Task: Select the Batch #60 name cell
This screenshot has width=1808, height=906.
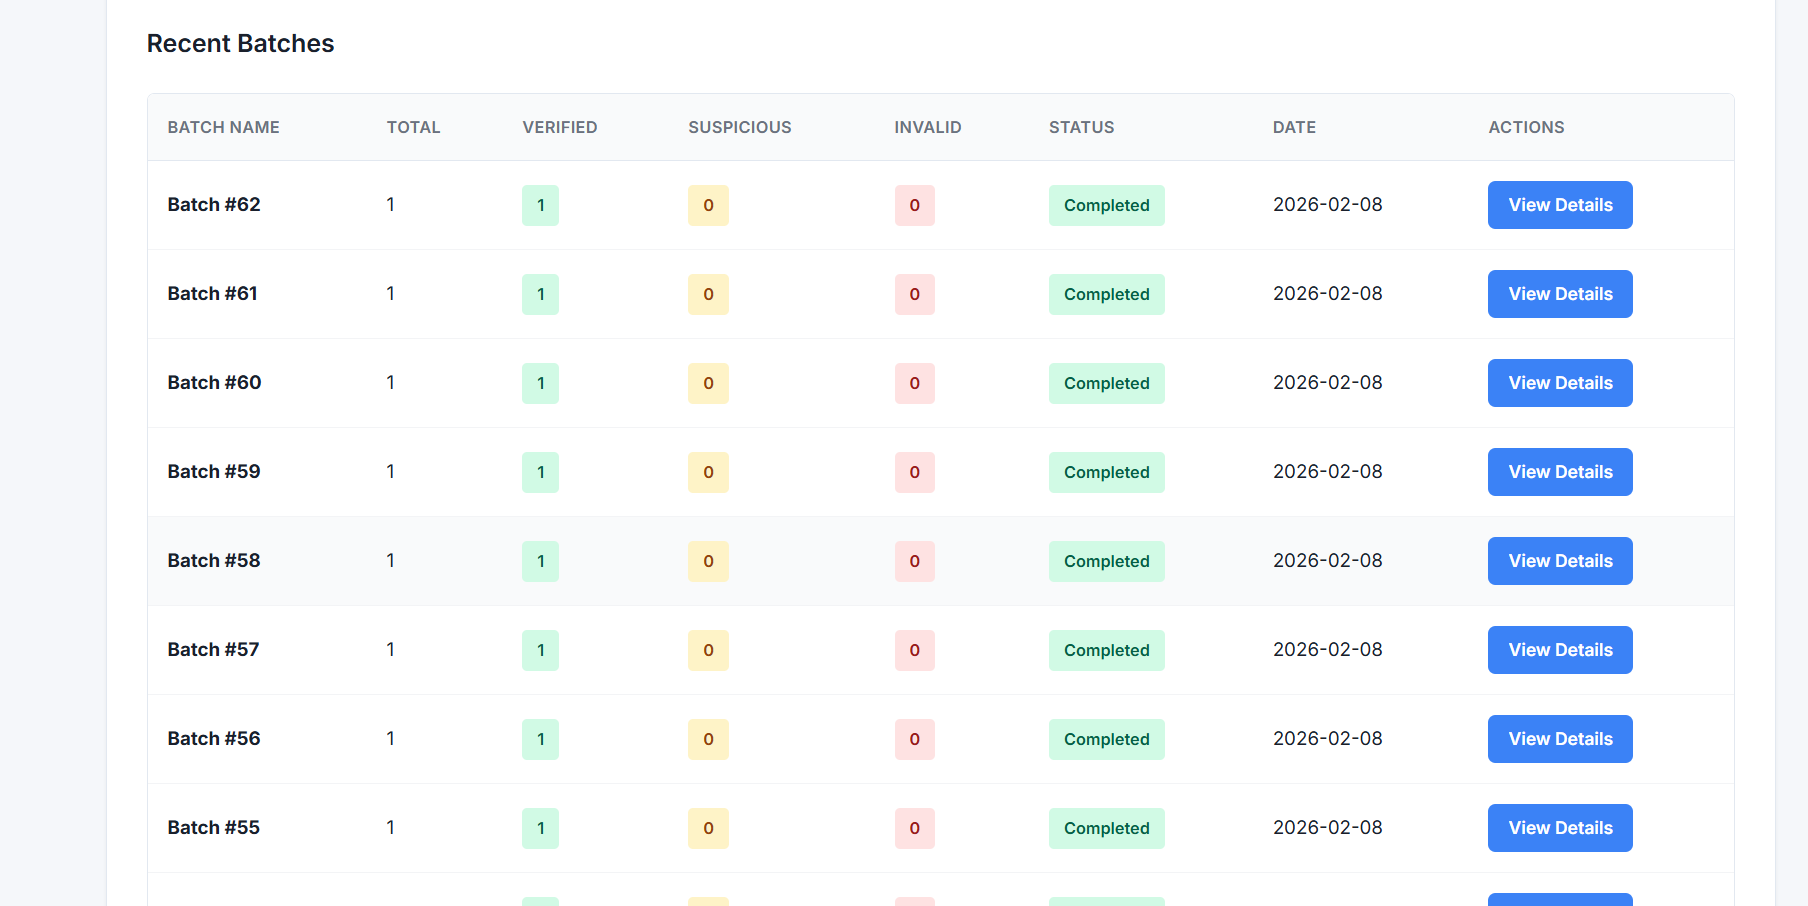Action: tap(214, 382)
